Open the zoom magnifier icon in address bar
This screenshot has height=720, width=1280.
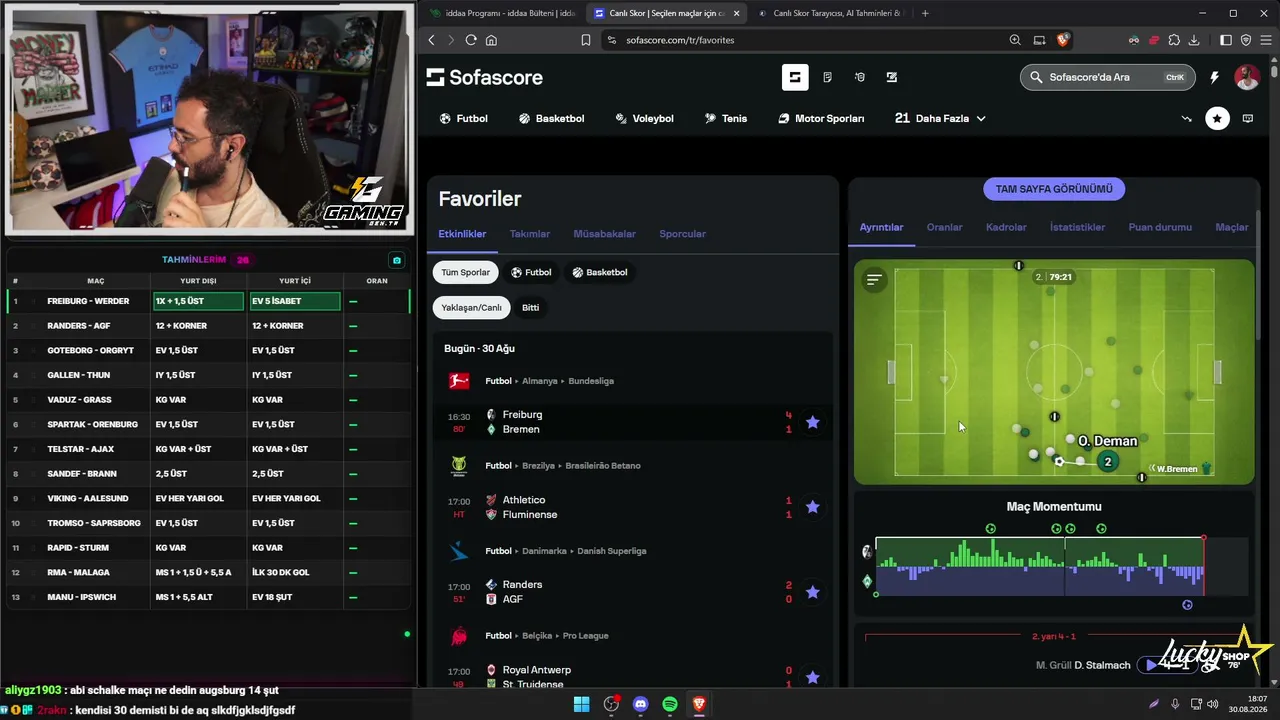pos(1015,40)
